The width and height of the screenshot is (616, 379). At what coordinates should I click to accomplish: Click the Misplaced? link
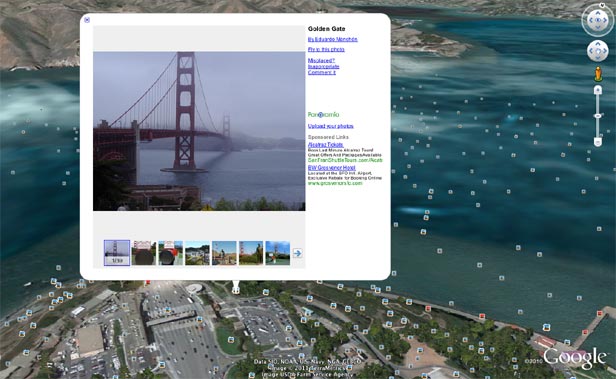pyautogui.click(x=321, y=60)
